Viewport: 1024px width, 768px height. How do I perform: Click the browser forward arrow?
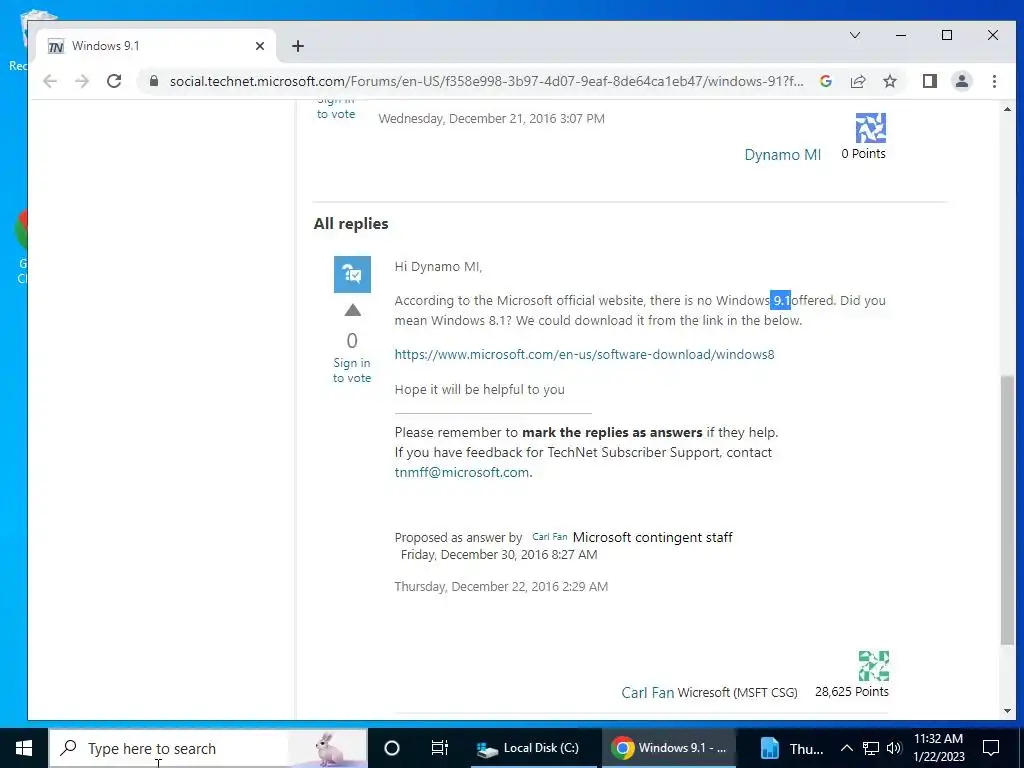coord(82,81)
